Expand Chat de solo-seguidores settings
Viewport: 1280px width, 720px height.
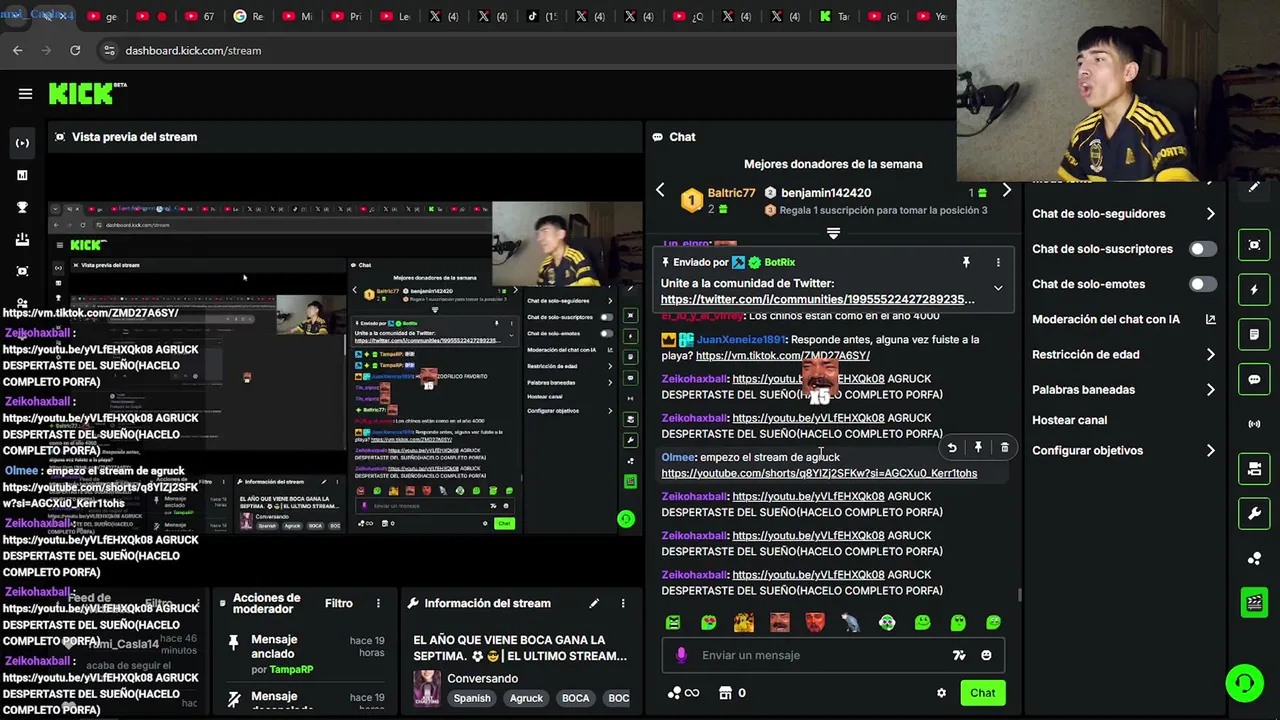click(x=1210, y=214)
